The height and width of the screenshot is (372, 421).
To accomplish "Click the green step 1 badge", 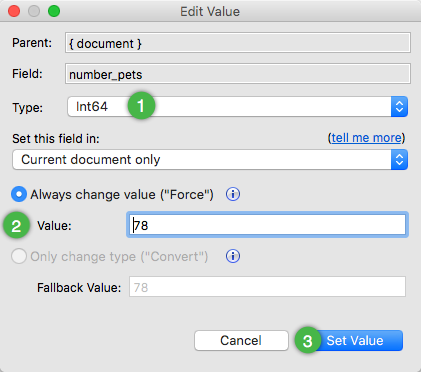I will pos(141,106).
